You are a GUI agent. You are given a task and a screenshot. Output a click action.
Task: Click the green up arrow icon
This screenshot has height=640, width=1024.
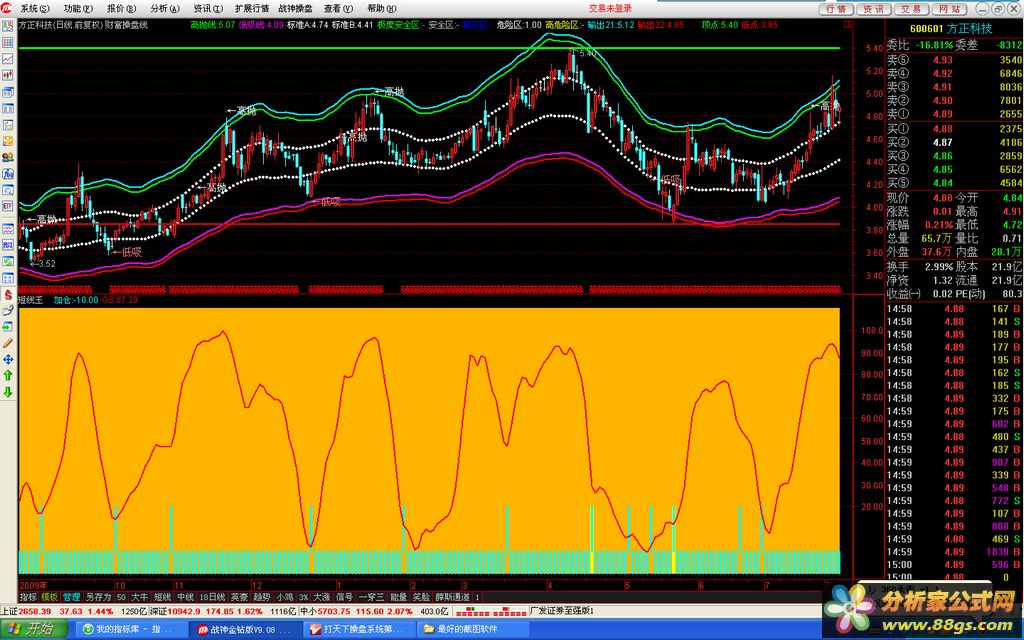click(8, 376)
